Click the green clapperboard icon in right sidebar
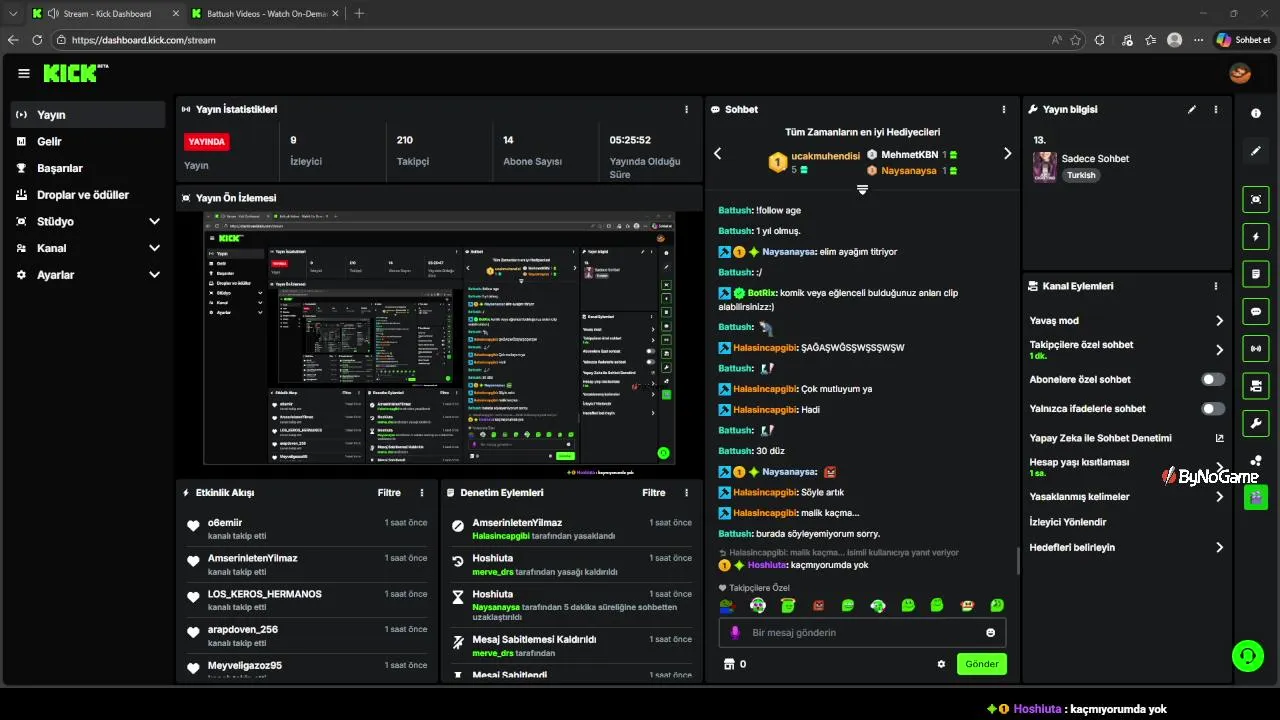Screen dimensions: 1280x720 pos(1256,497)
